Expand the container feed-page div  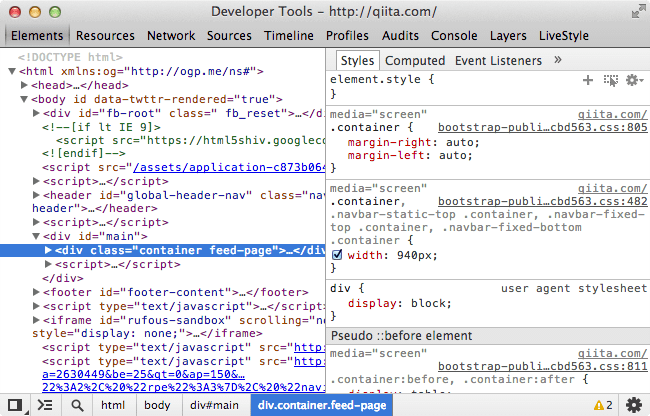[48, 250]
